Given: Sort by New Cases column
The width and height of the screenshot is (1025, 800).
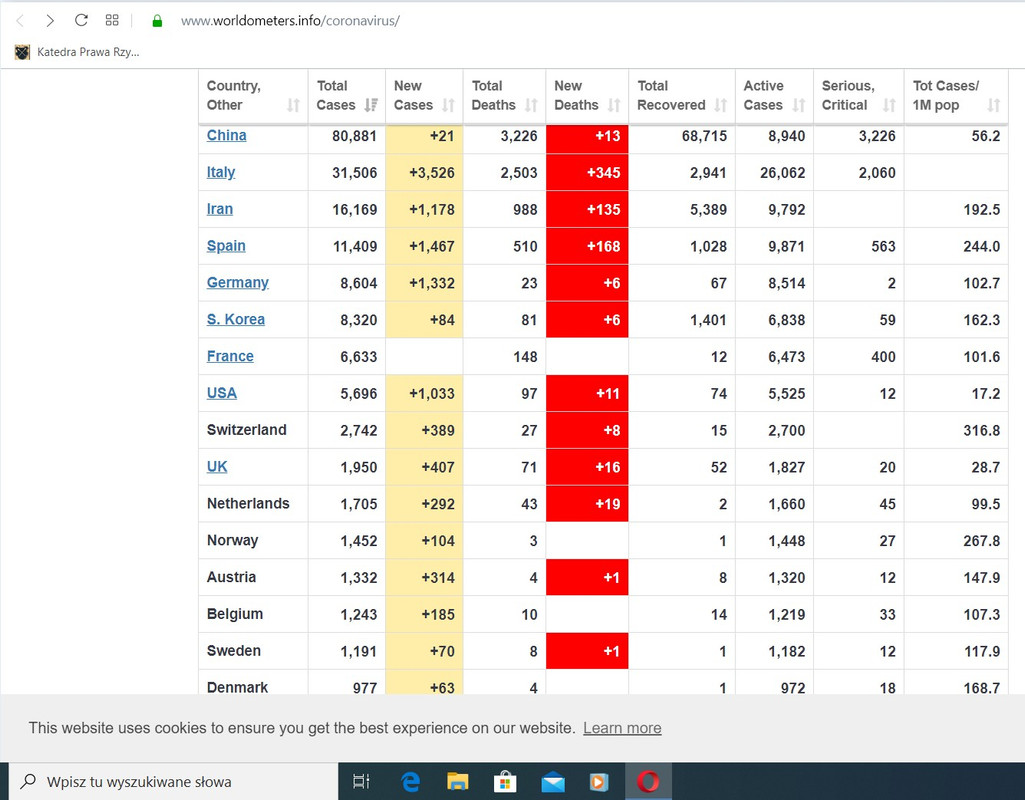Looking at the screenshot, I should click(x=424, y=96).
